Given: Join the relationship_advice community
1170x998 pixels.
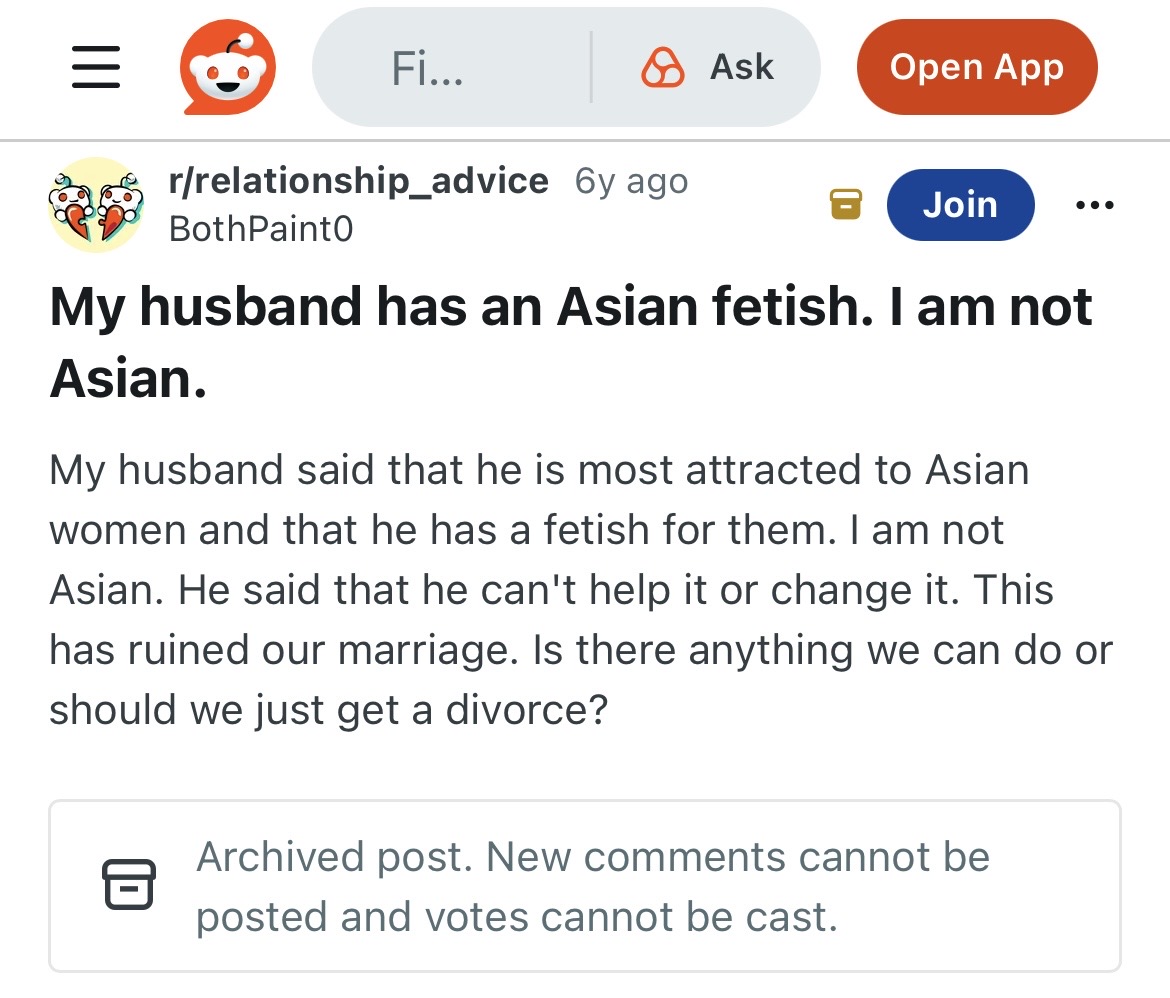Looking at the screenshot, I should point(959,205).
